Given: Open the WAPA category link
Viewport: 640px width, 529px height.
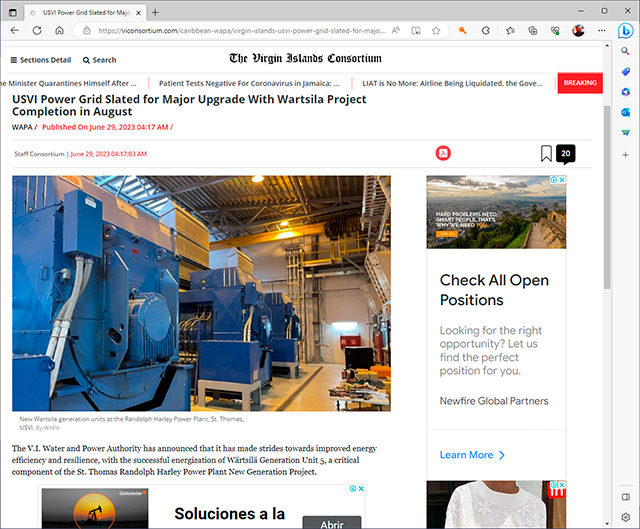Looking at the screenshot, I should coord(22,127).
